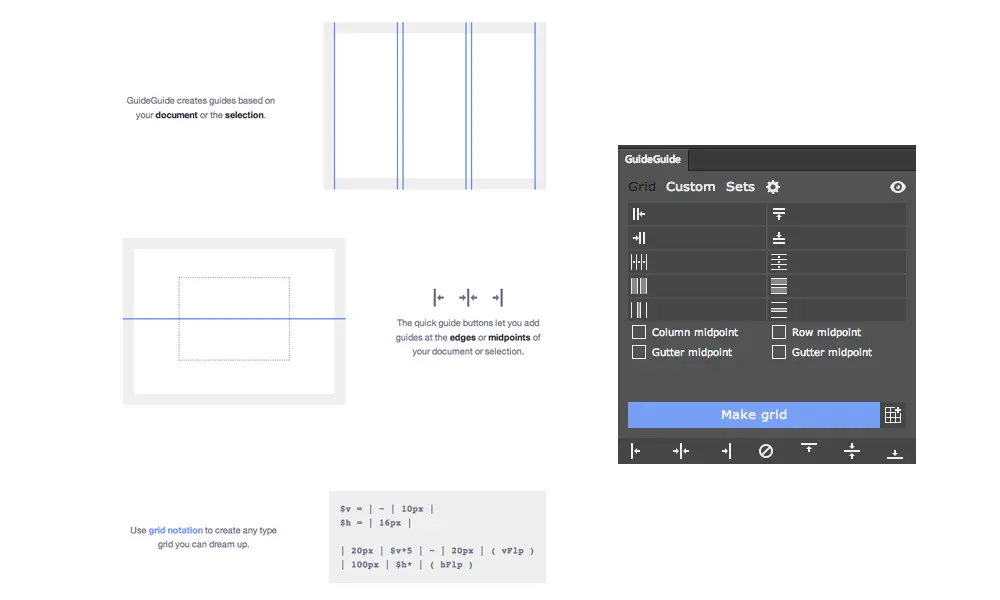The height and width of the screenshot is (600, 1000).
Task: Click text "GuideGuide creates guides based on"
Action: [200, 101]
